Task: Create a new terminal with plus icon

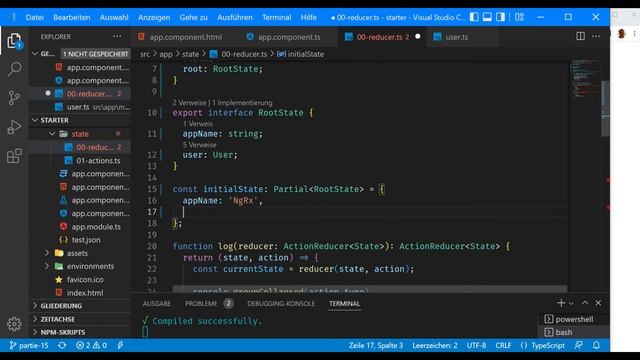Action: 561,303
